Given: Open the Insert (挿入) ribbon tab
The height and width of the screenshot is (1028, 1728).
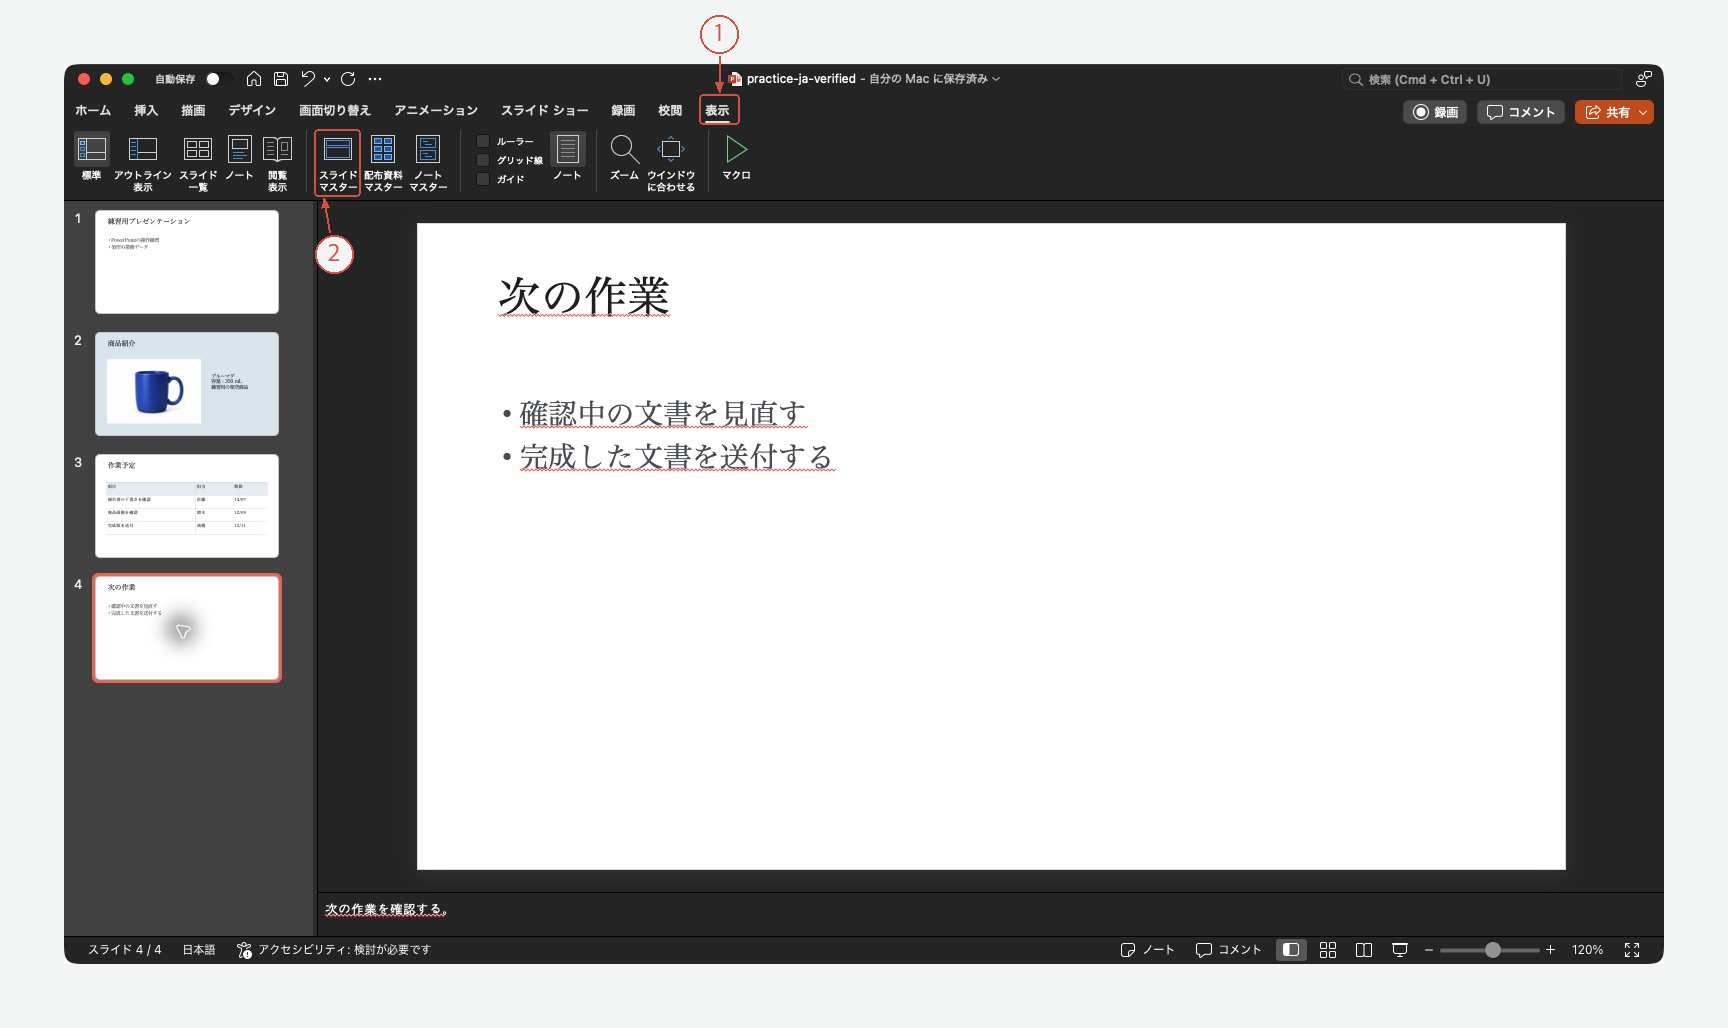Looking at the screenshot, I should point(146,111).
